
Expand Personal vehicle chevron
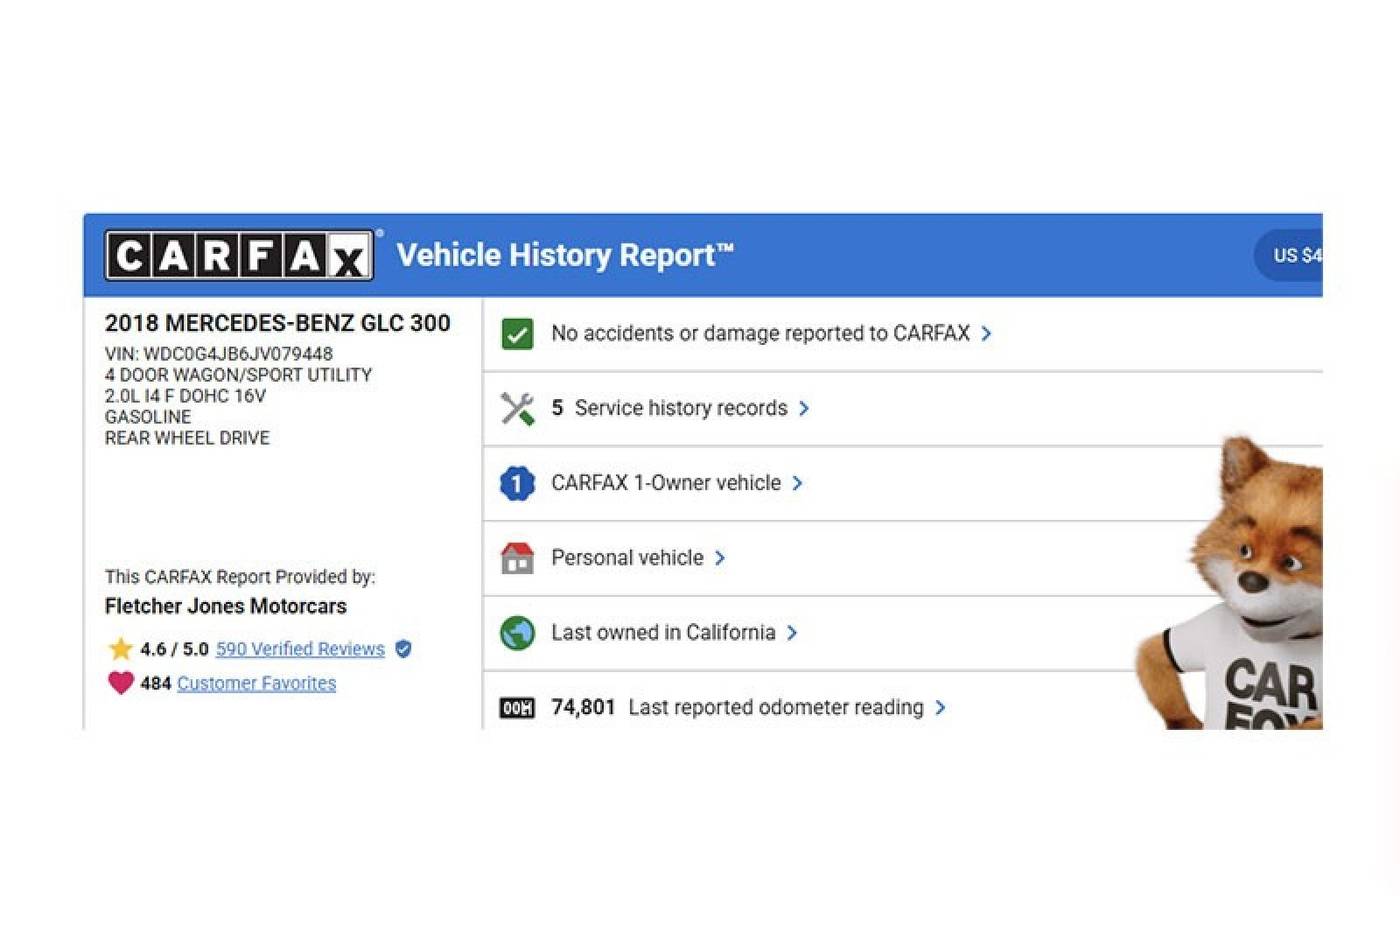point(720,558)
